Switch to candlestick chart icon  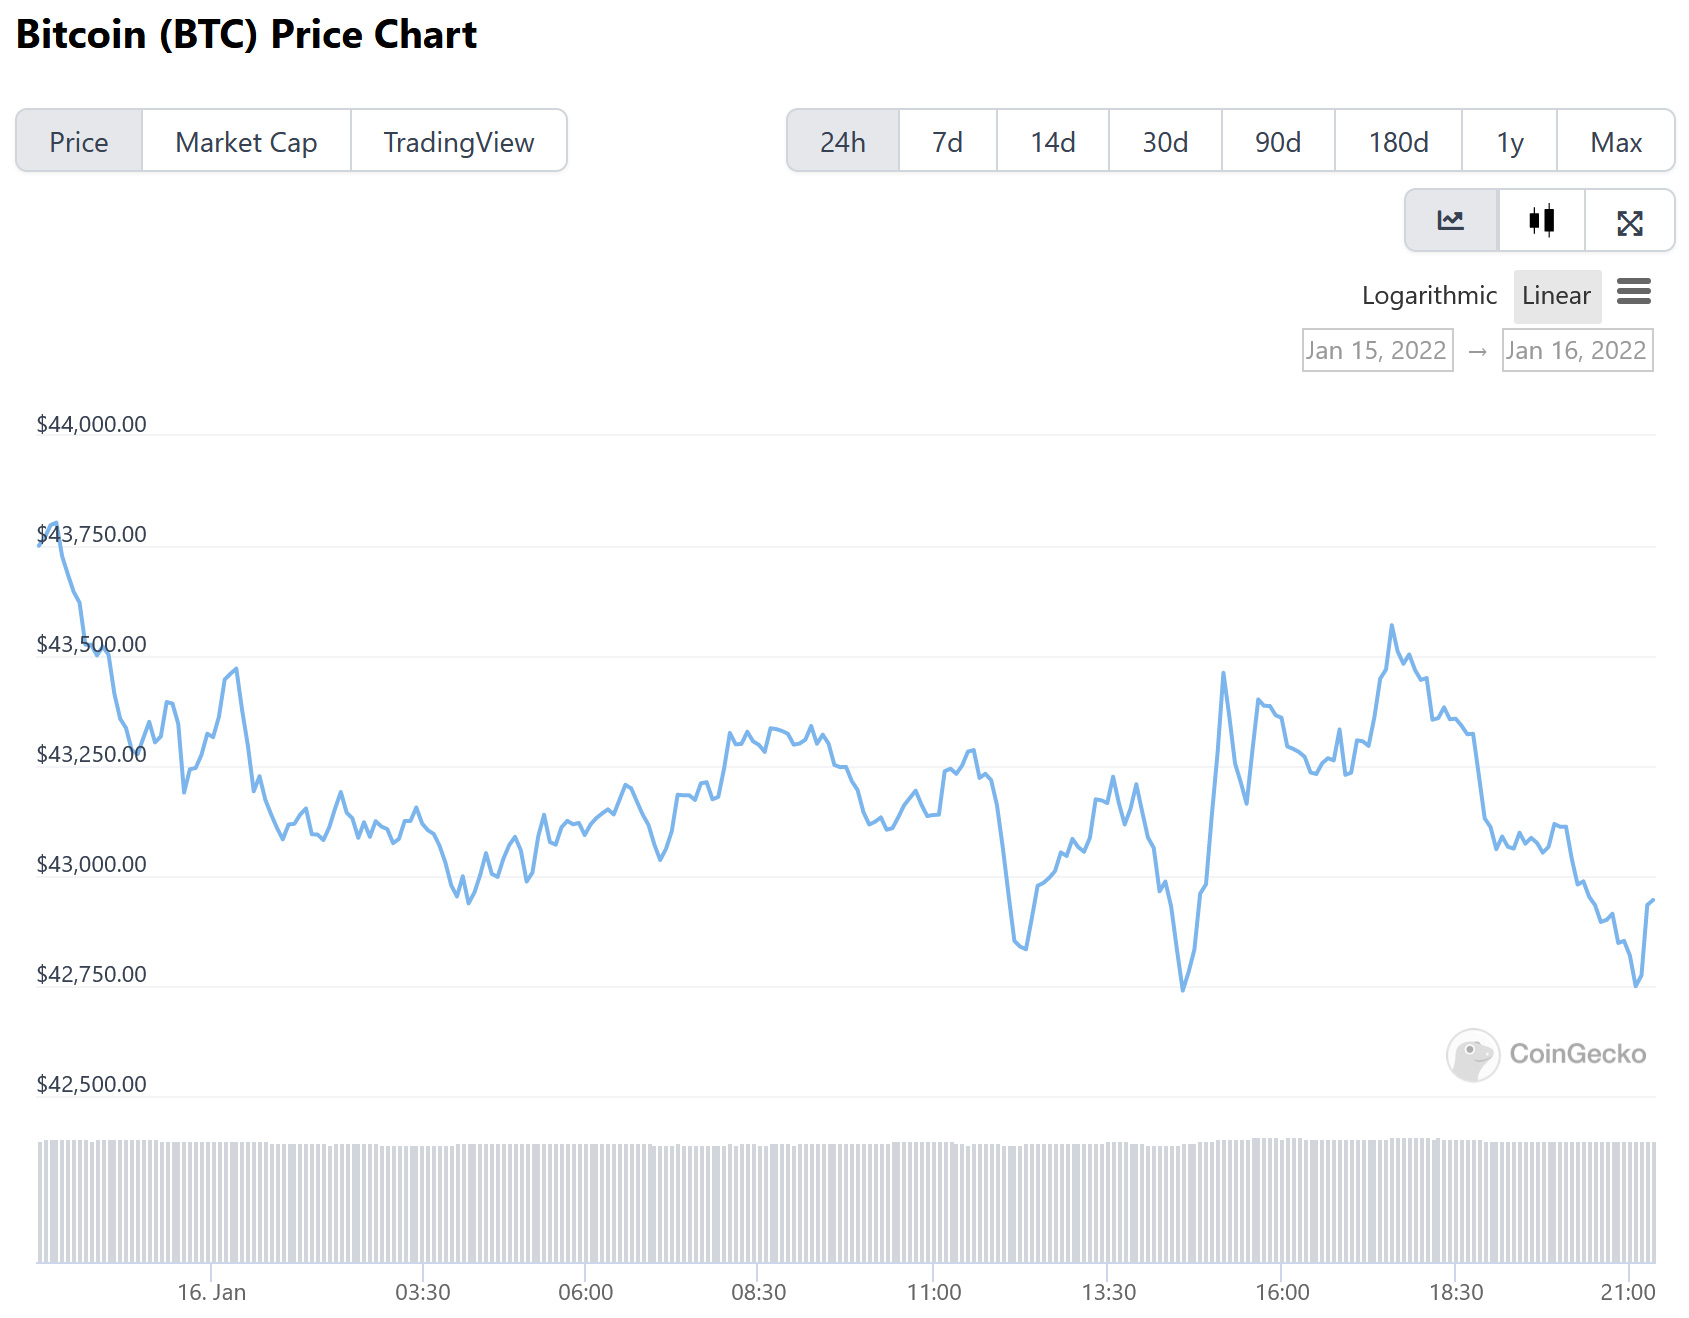pos(1541,221)
